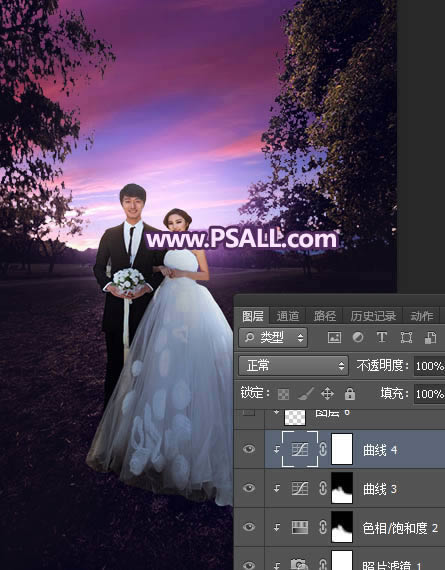Filter layers by shape layer icon
The image size is (445, 570).
406,337
